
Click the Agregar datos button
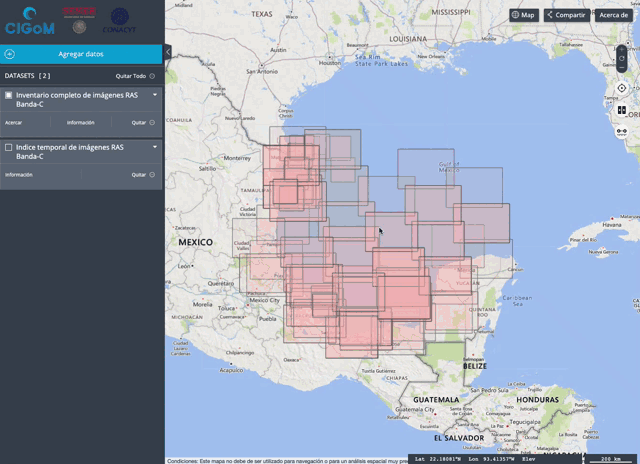point(81,54)
